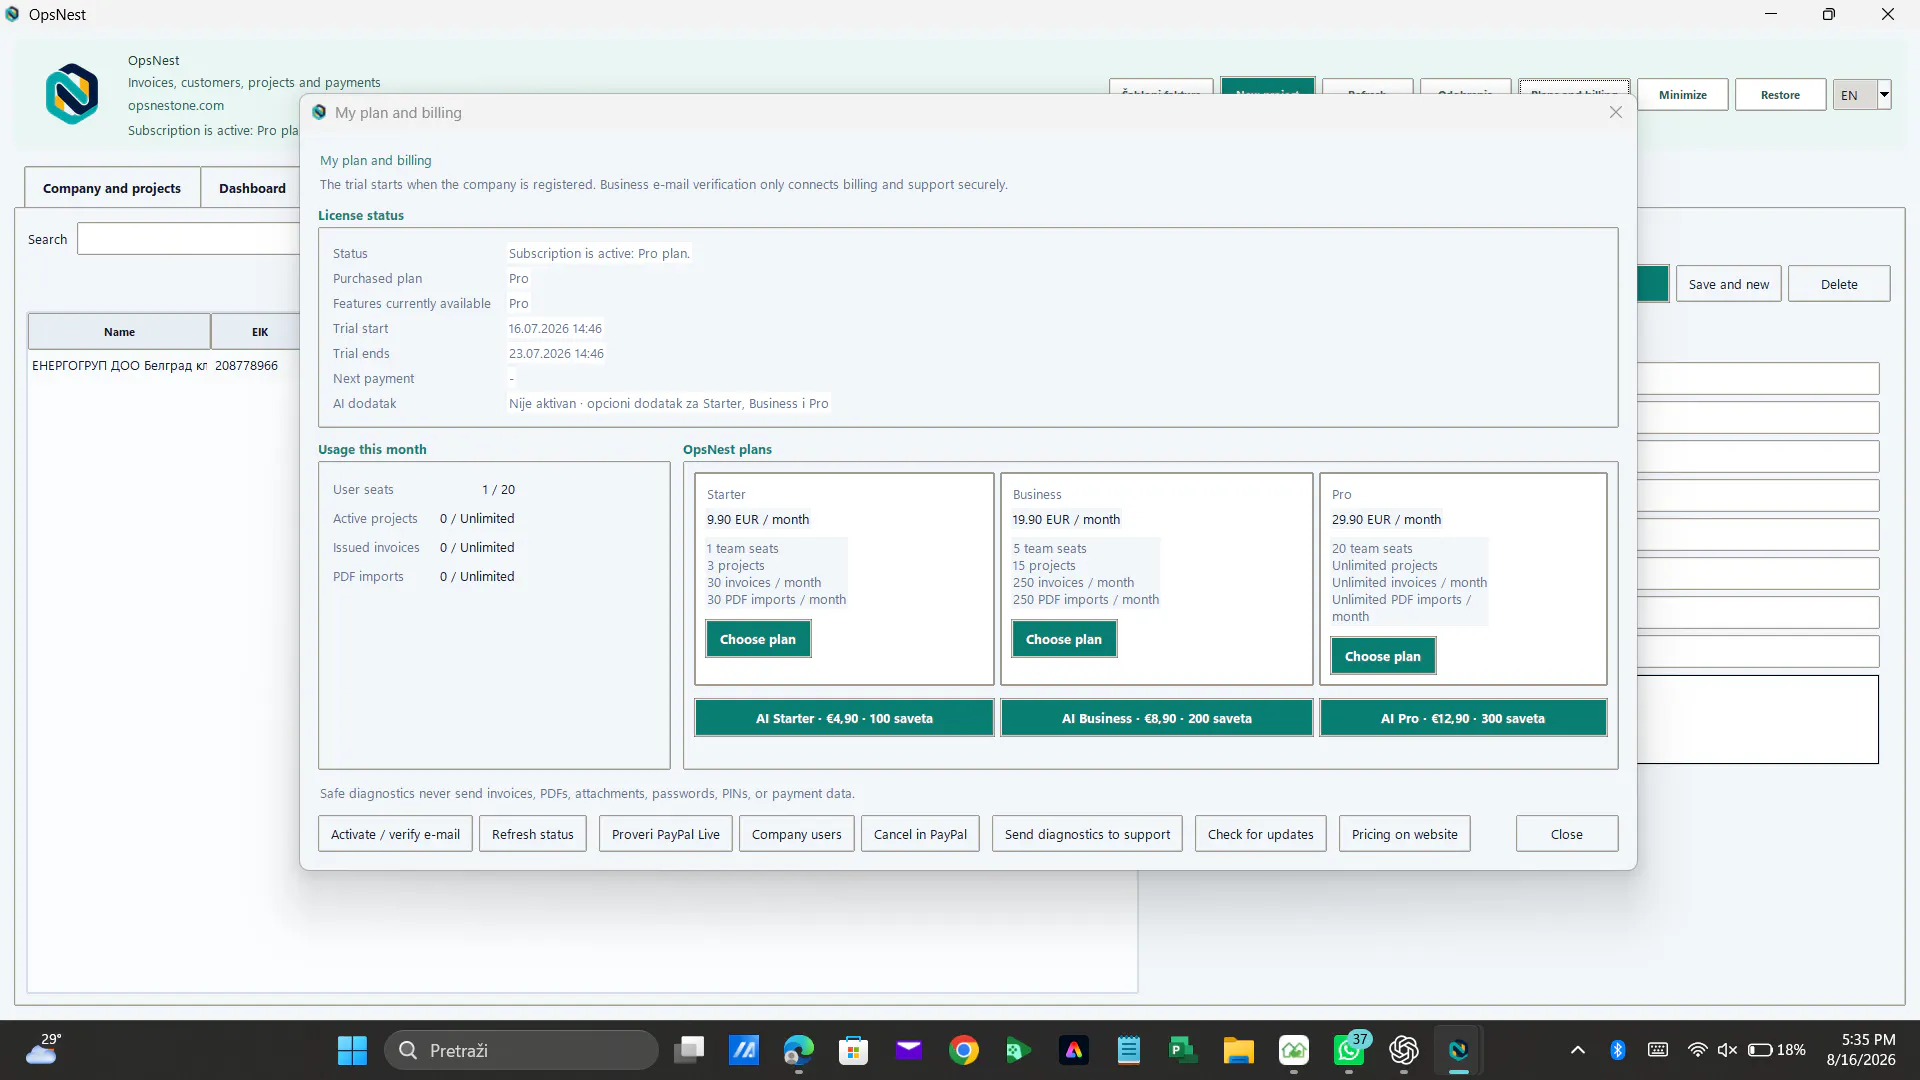Buy AI Business add-on €8,90
Viewport: 1920px width, 1080px height.
click(x=1157, y=718)
